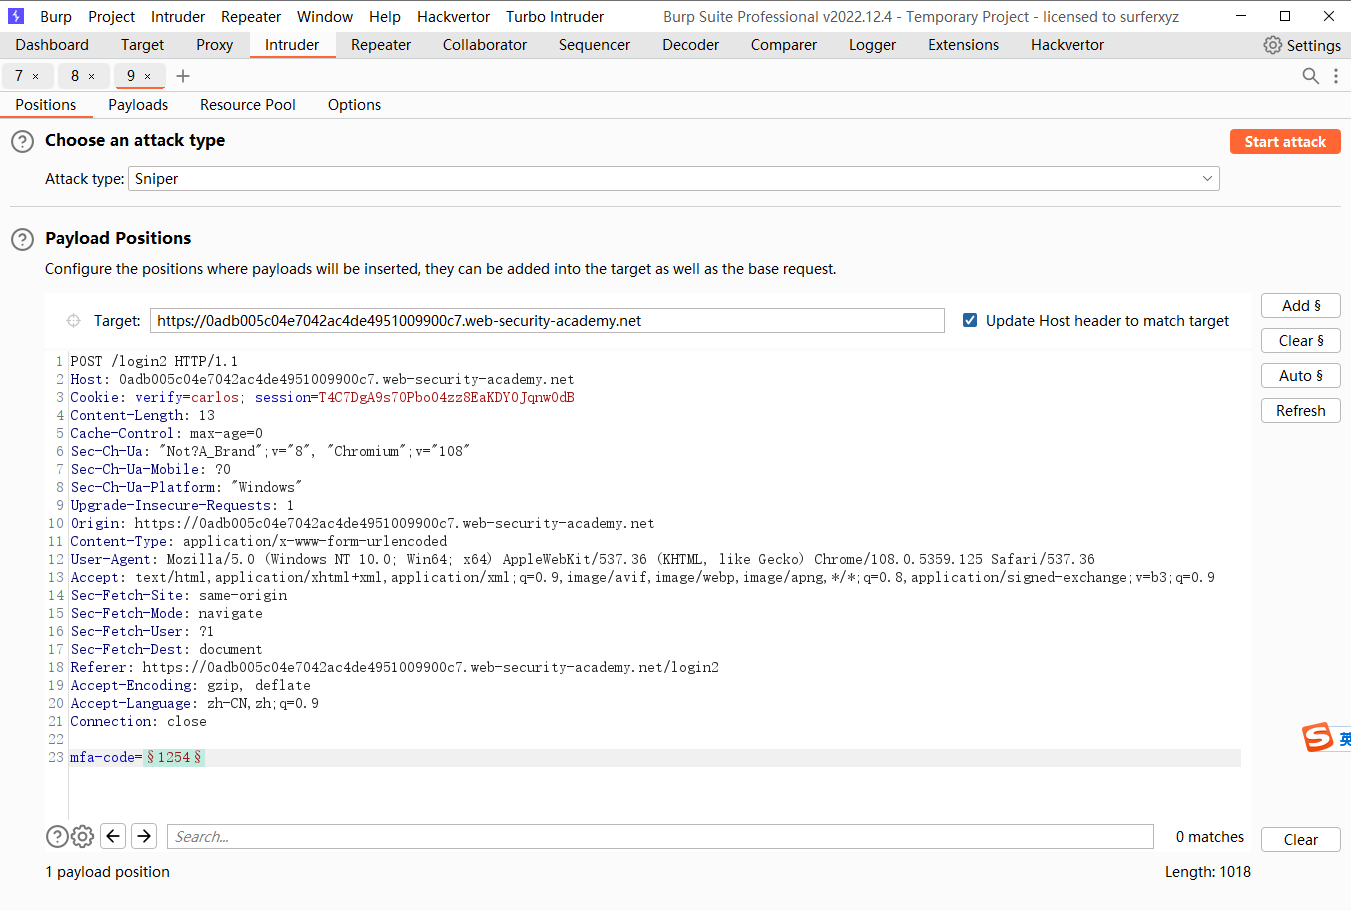Toggle Update Host header to match target

coord(970,320)
